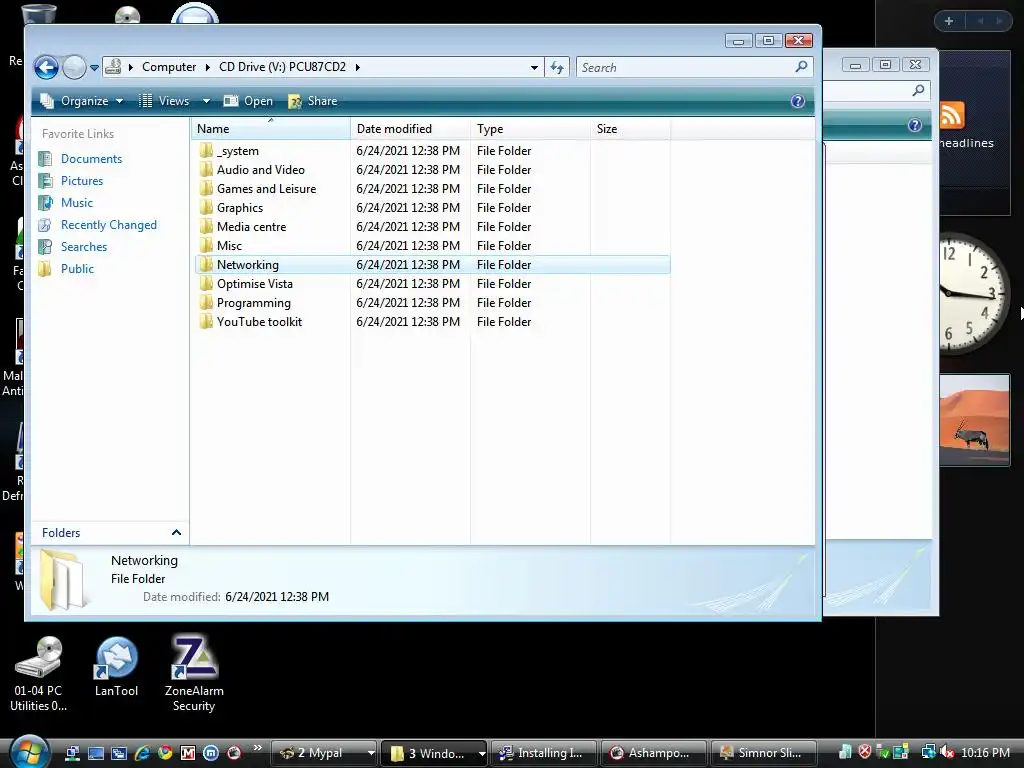Click muted volume tray icon
Image resolution: width=1024 pixels, height=768 pixels.
[x=947, y=753]
